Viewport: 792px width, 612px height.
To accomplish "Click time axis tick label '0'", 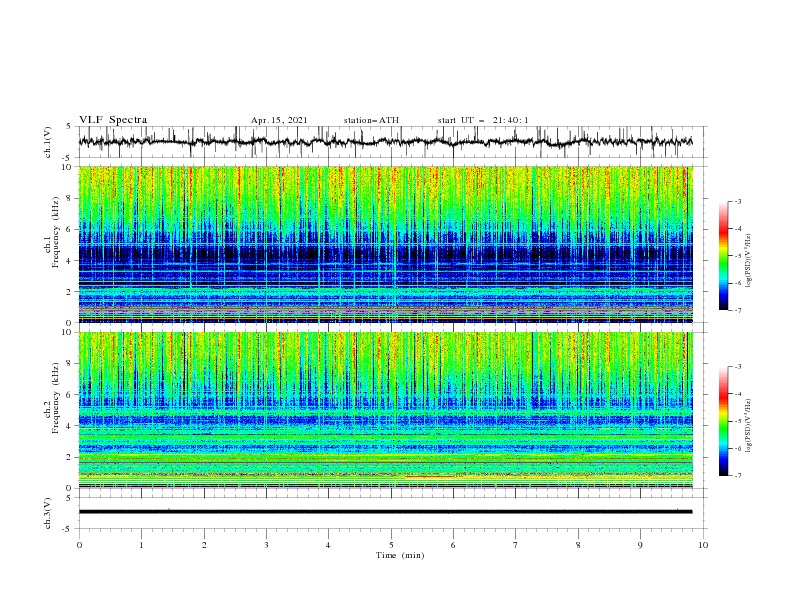I will (79, 545).
